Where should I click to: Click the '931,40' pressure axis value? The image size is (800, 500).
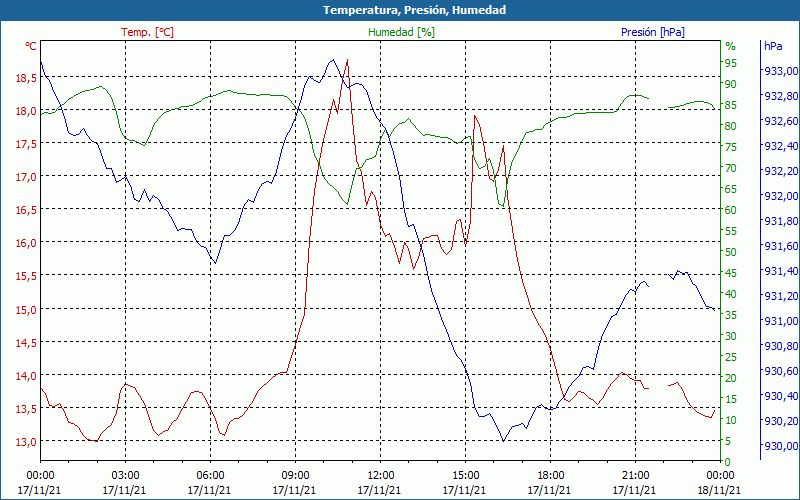781,271
